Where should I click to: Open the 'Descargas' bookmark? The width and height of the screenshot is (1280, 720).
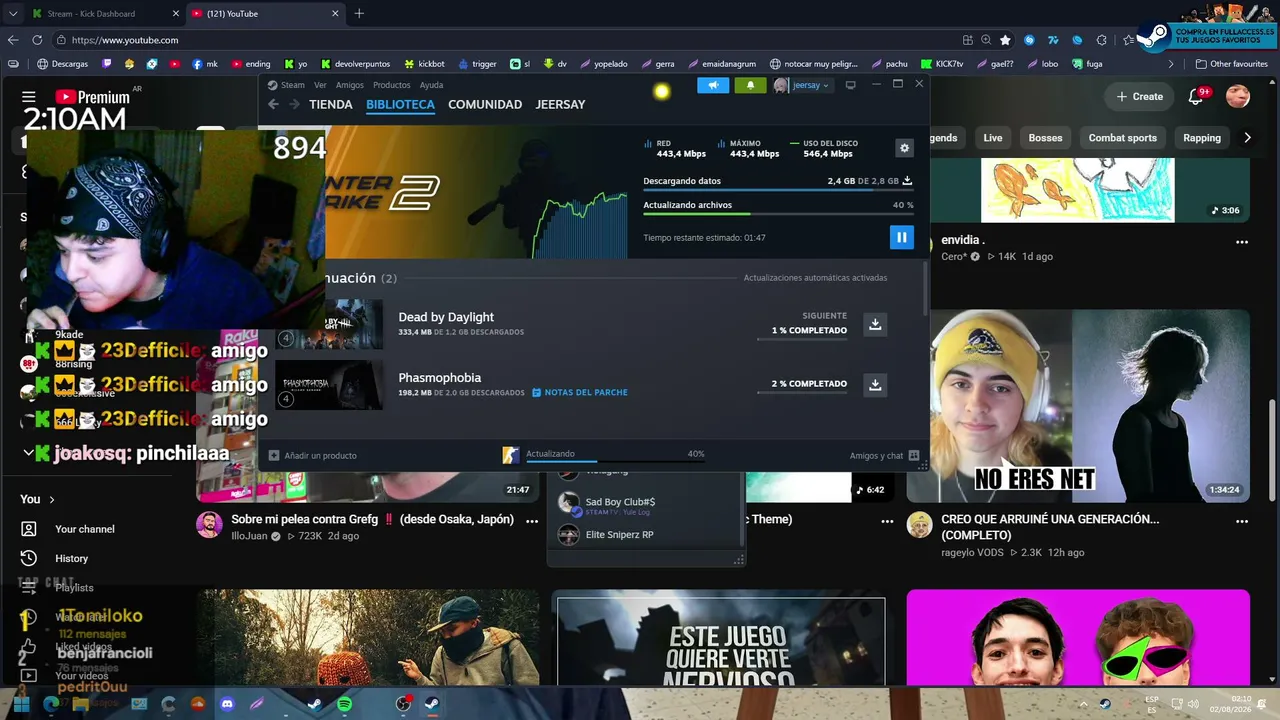(x=62, y=64)
